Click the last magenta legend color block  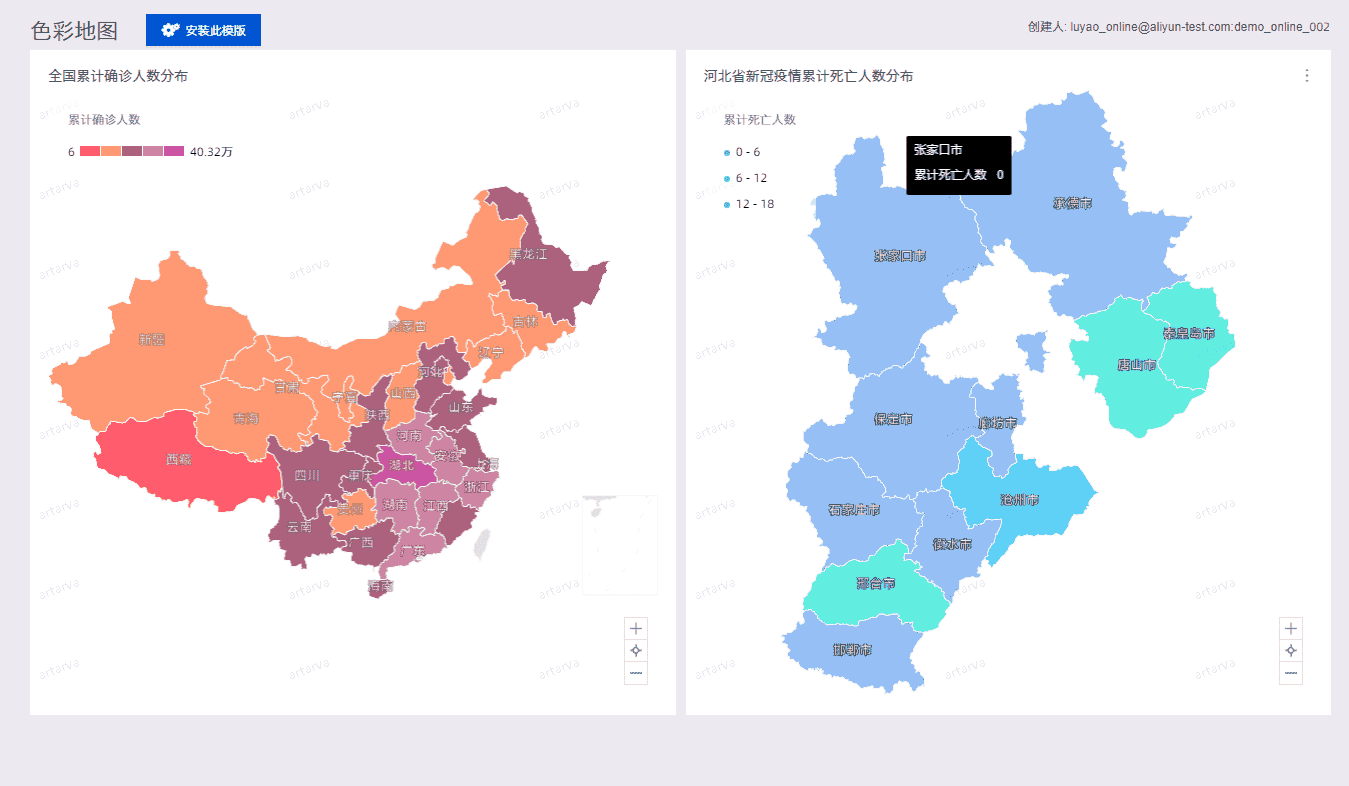pos(174,151)
